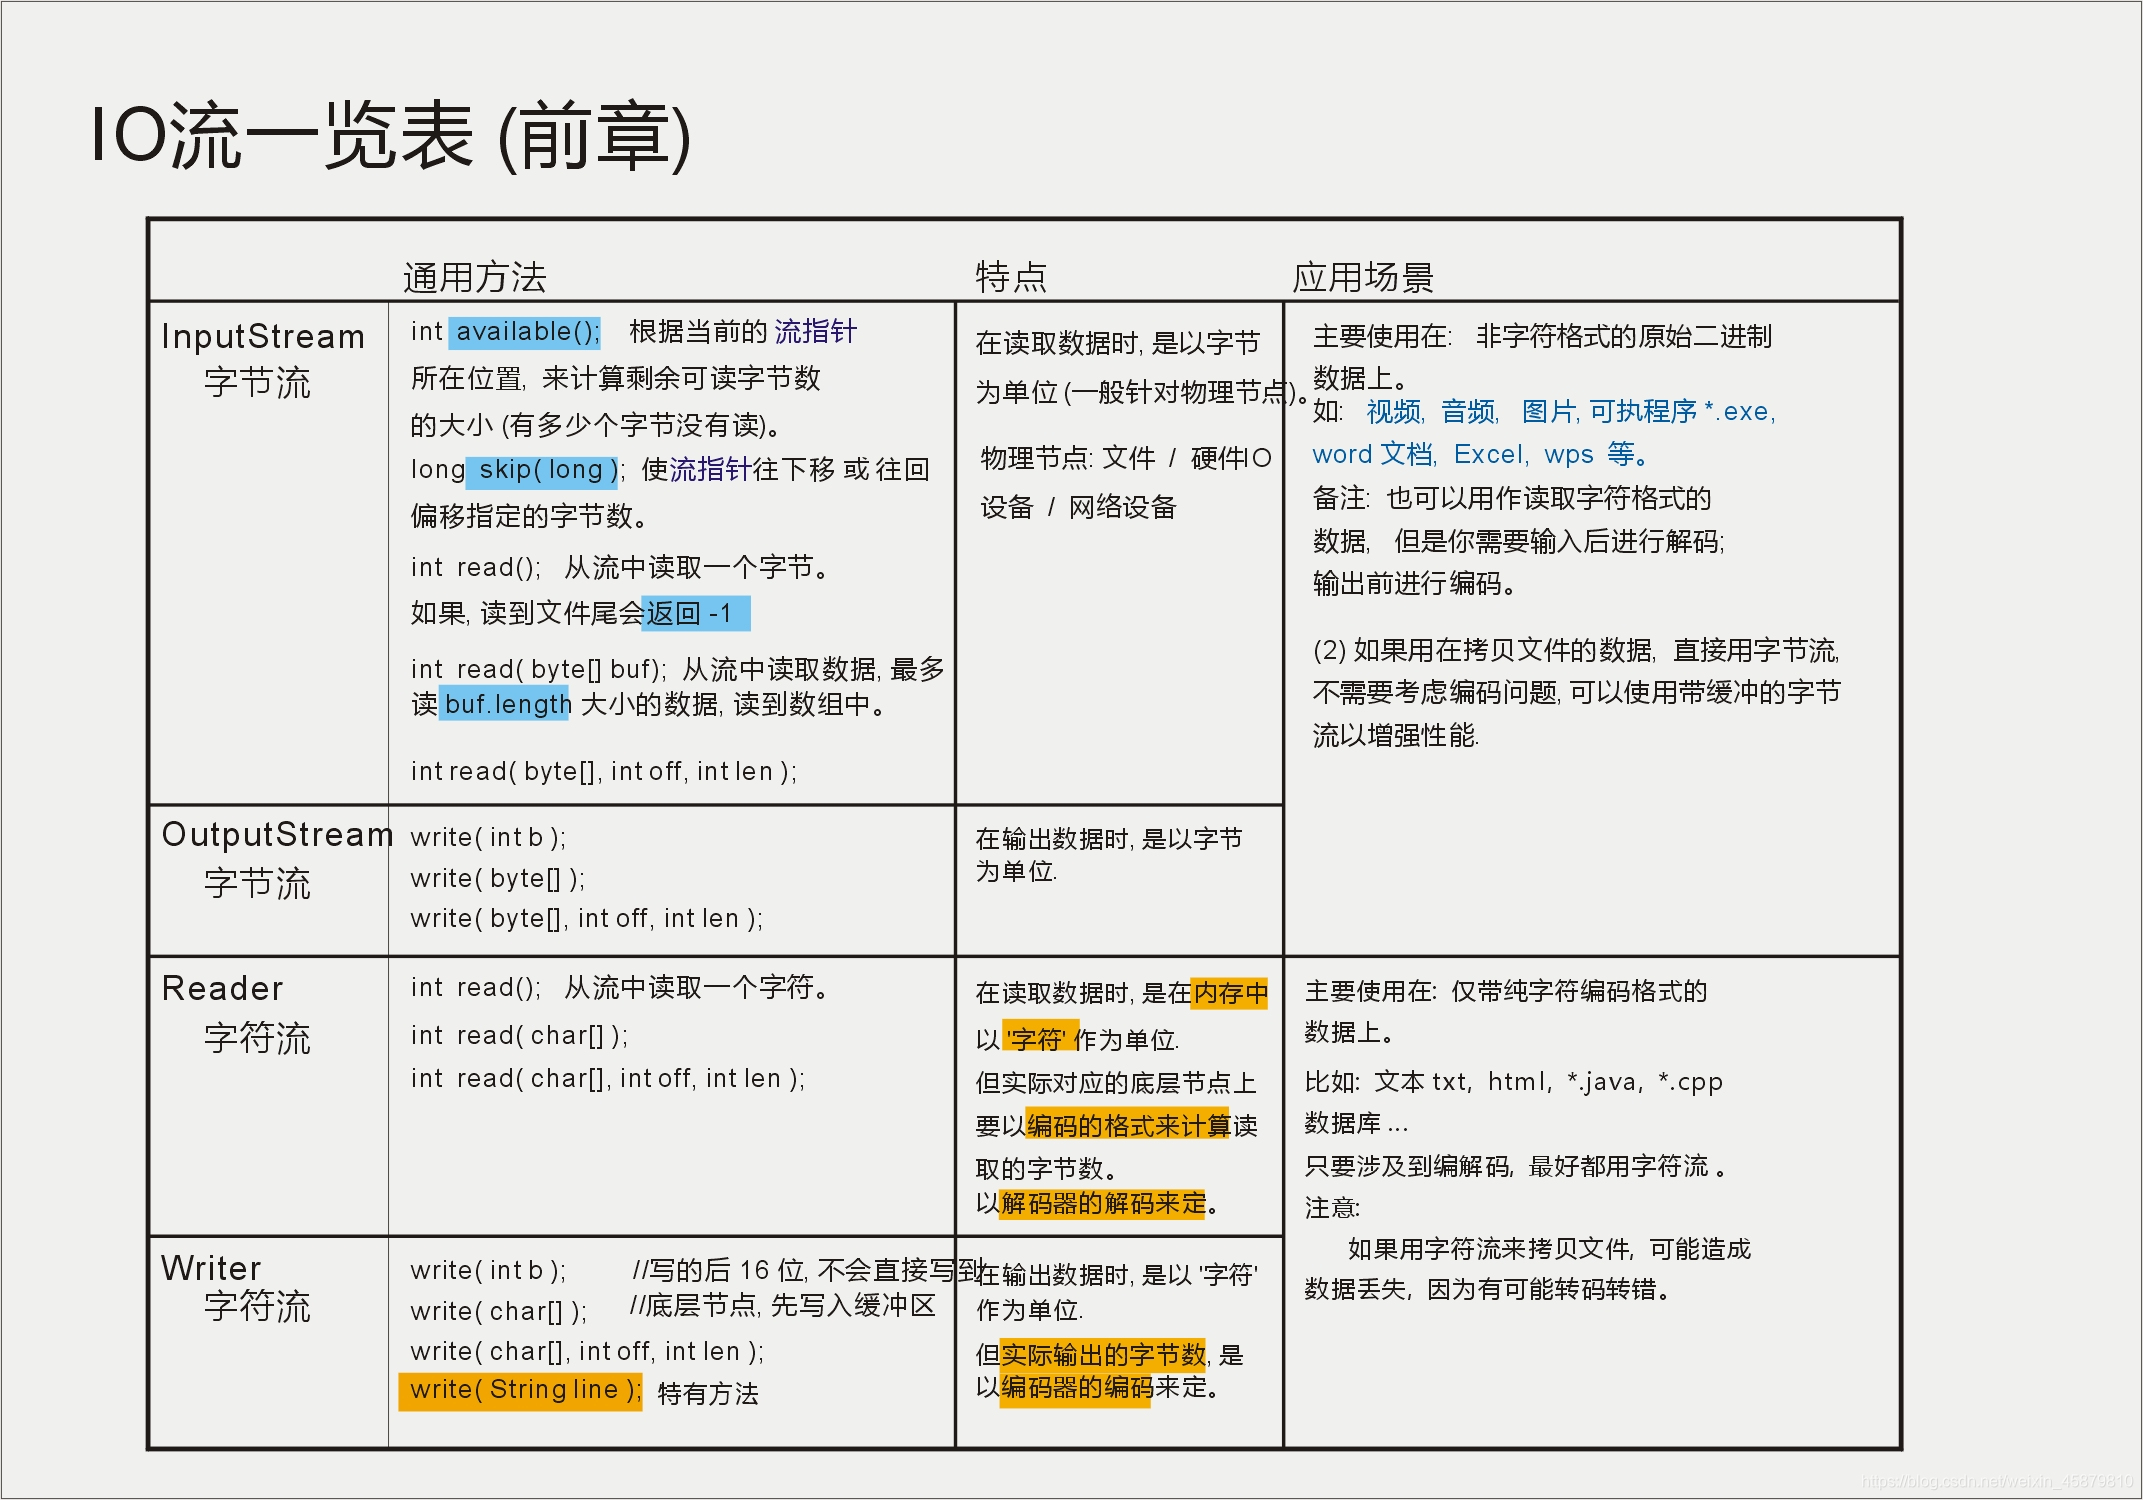The image size is (2143, 1500).
Task: Click the column header '应用场景'
Action: 1363,277
